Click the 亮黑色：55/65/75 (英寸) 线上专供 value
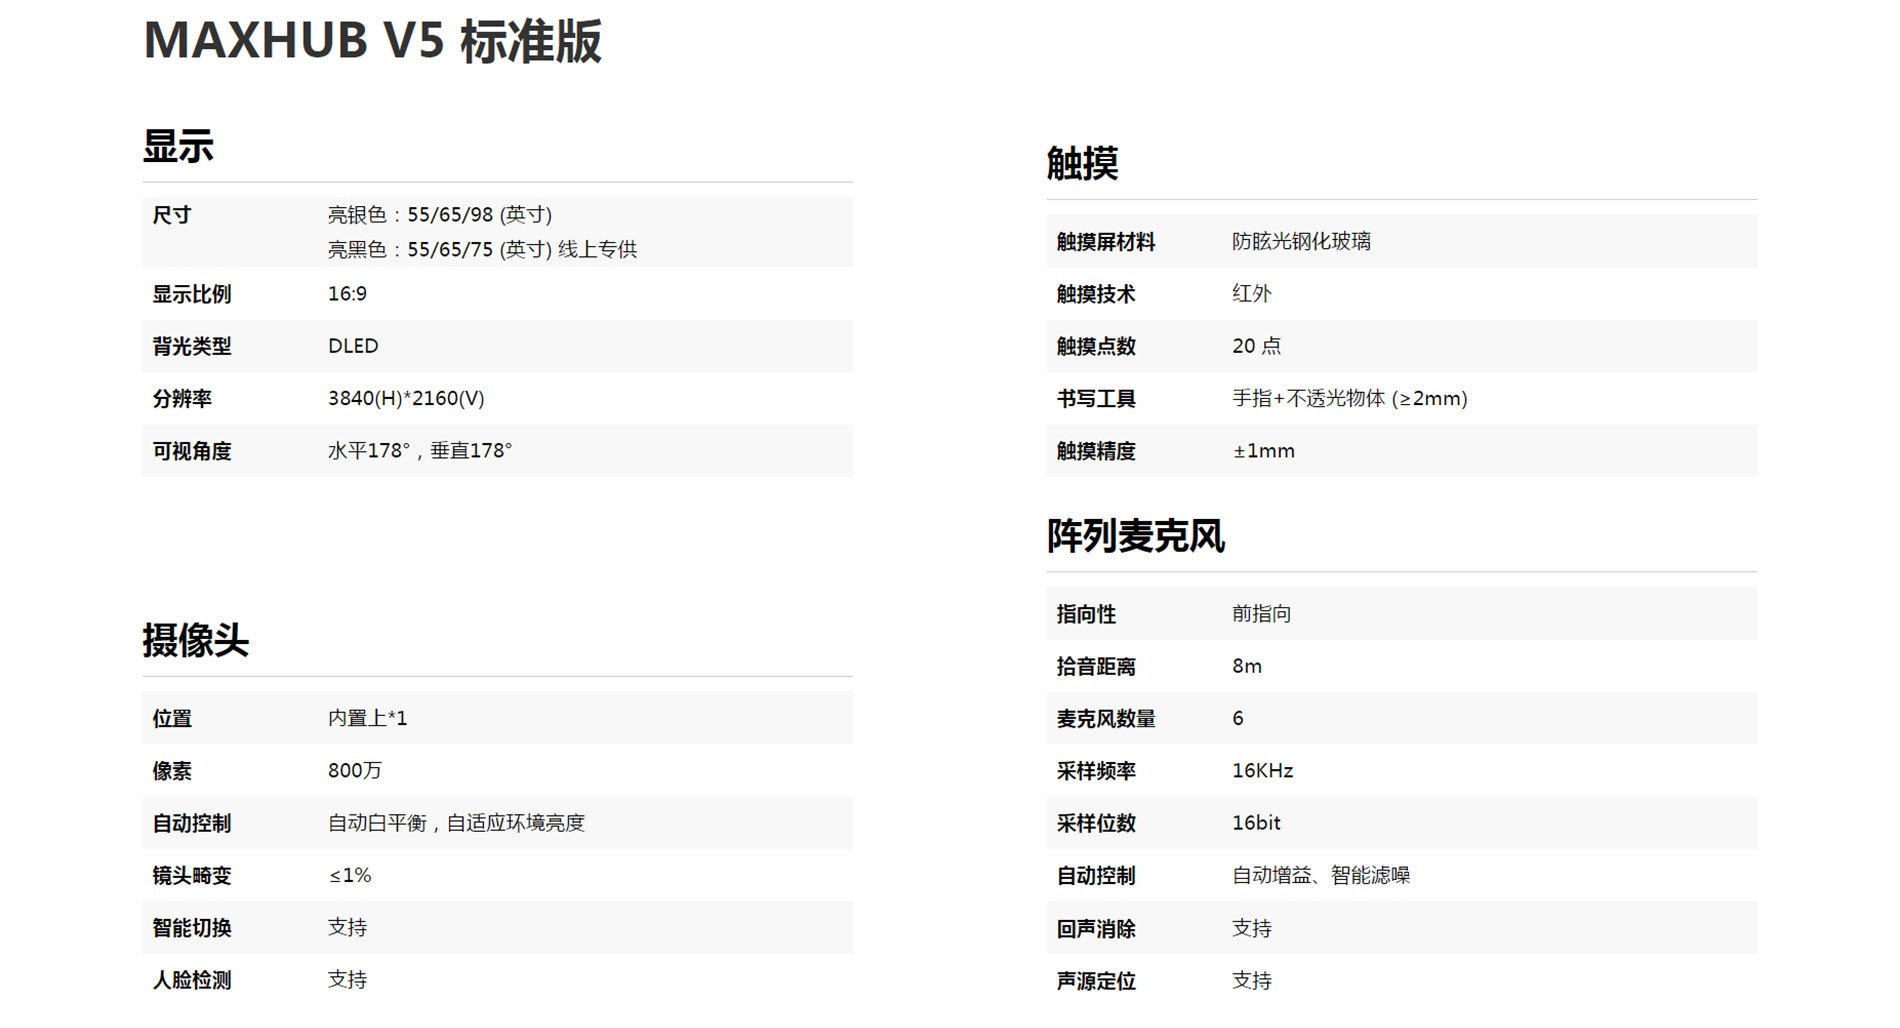1900x1028 pixels. point(482,249)
